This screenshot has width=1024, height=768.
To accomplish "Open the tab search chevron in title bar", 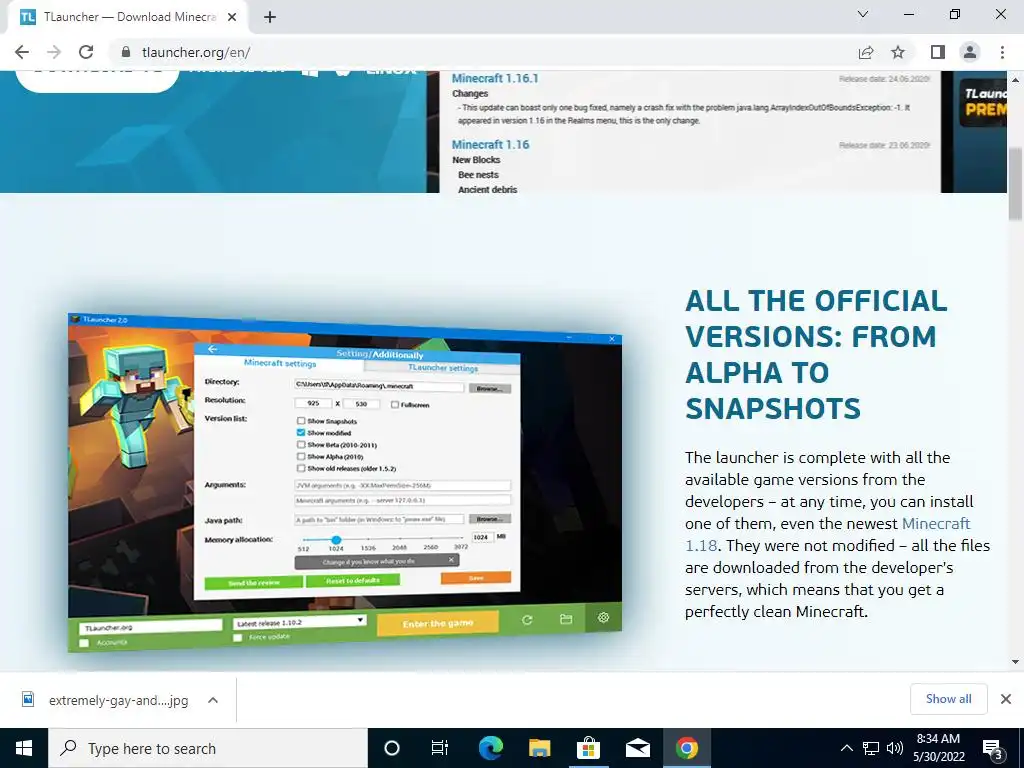I will [863, 14].
